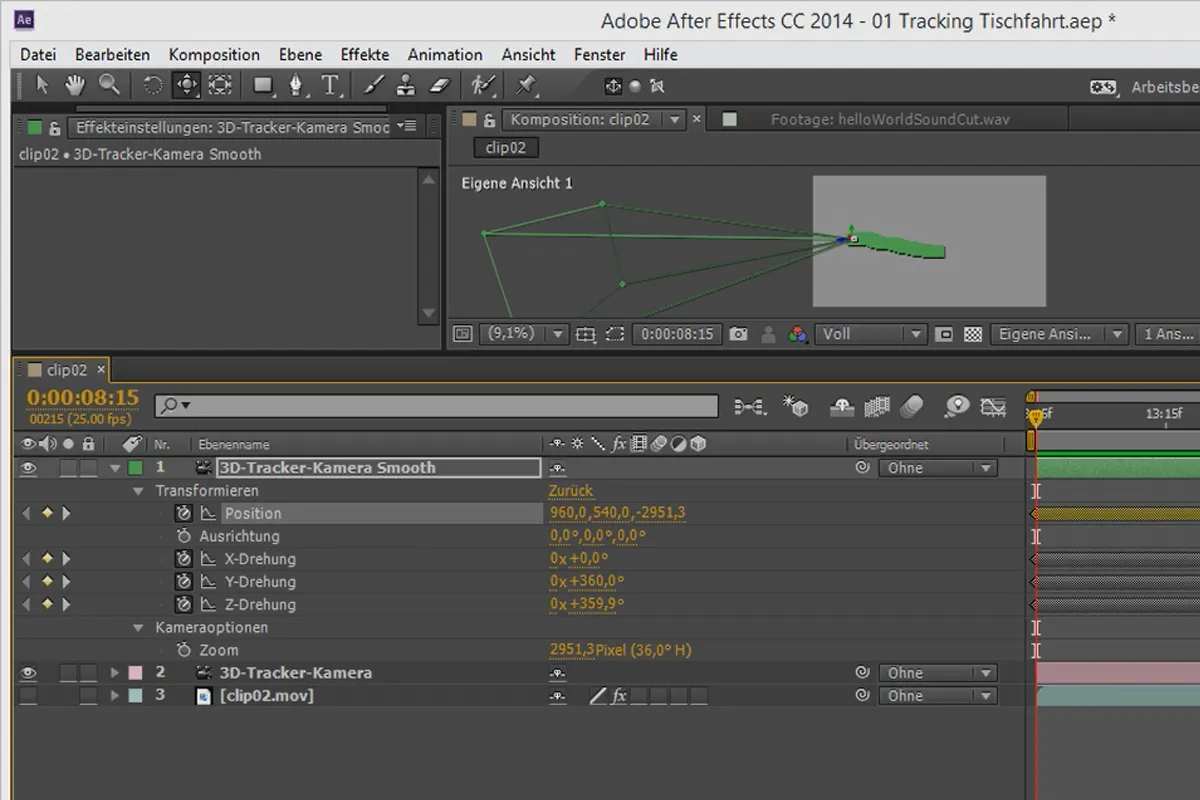Select the Rectangle shape tool
The image size is (1200, 800).
pyautogui.click(x=264, y=85)
